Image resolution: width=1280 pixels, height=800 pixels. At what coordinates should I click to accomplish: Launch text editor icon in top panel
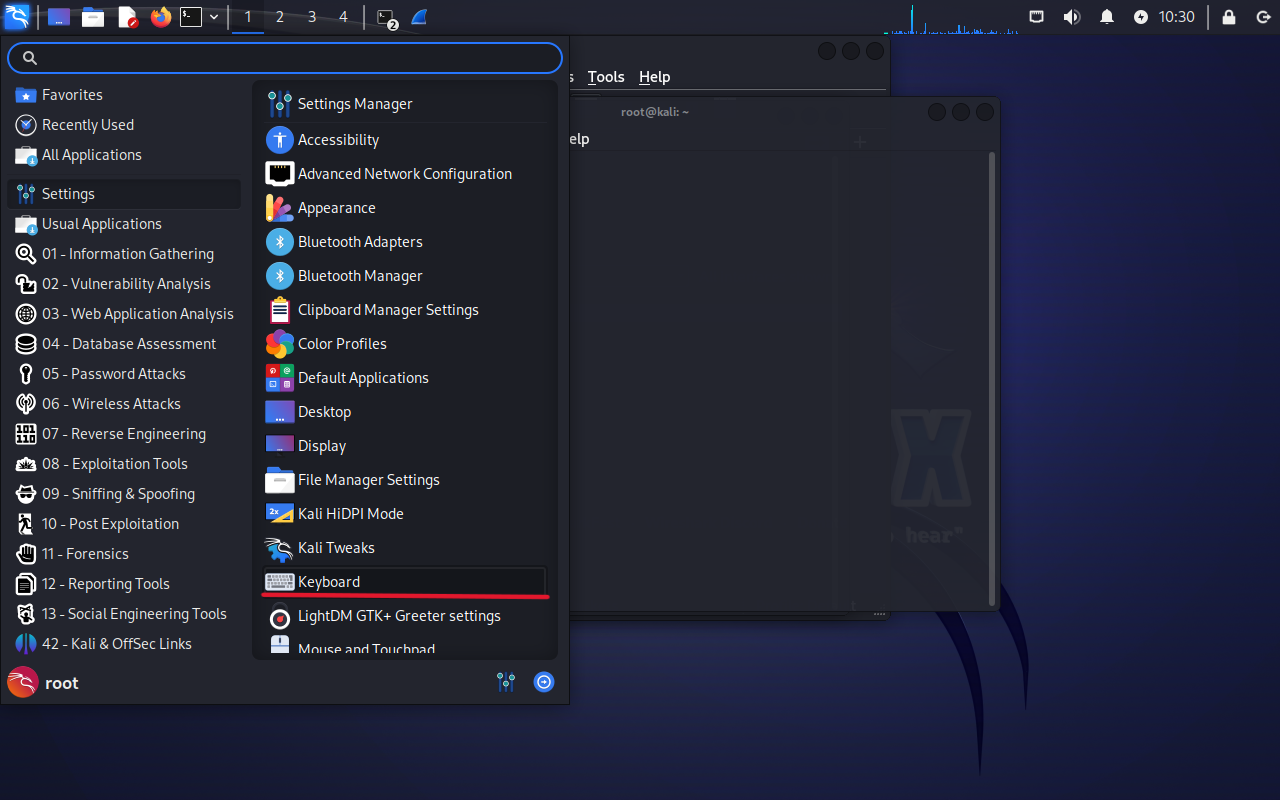click(127, 17)
